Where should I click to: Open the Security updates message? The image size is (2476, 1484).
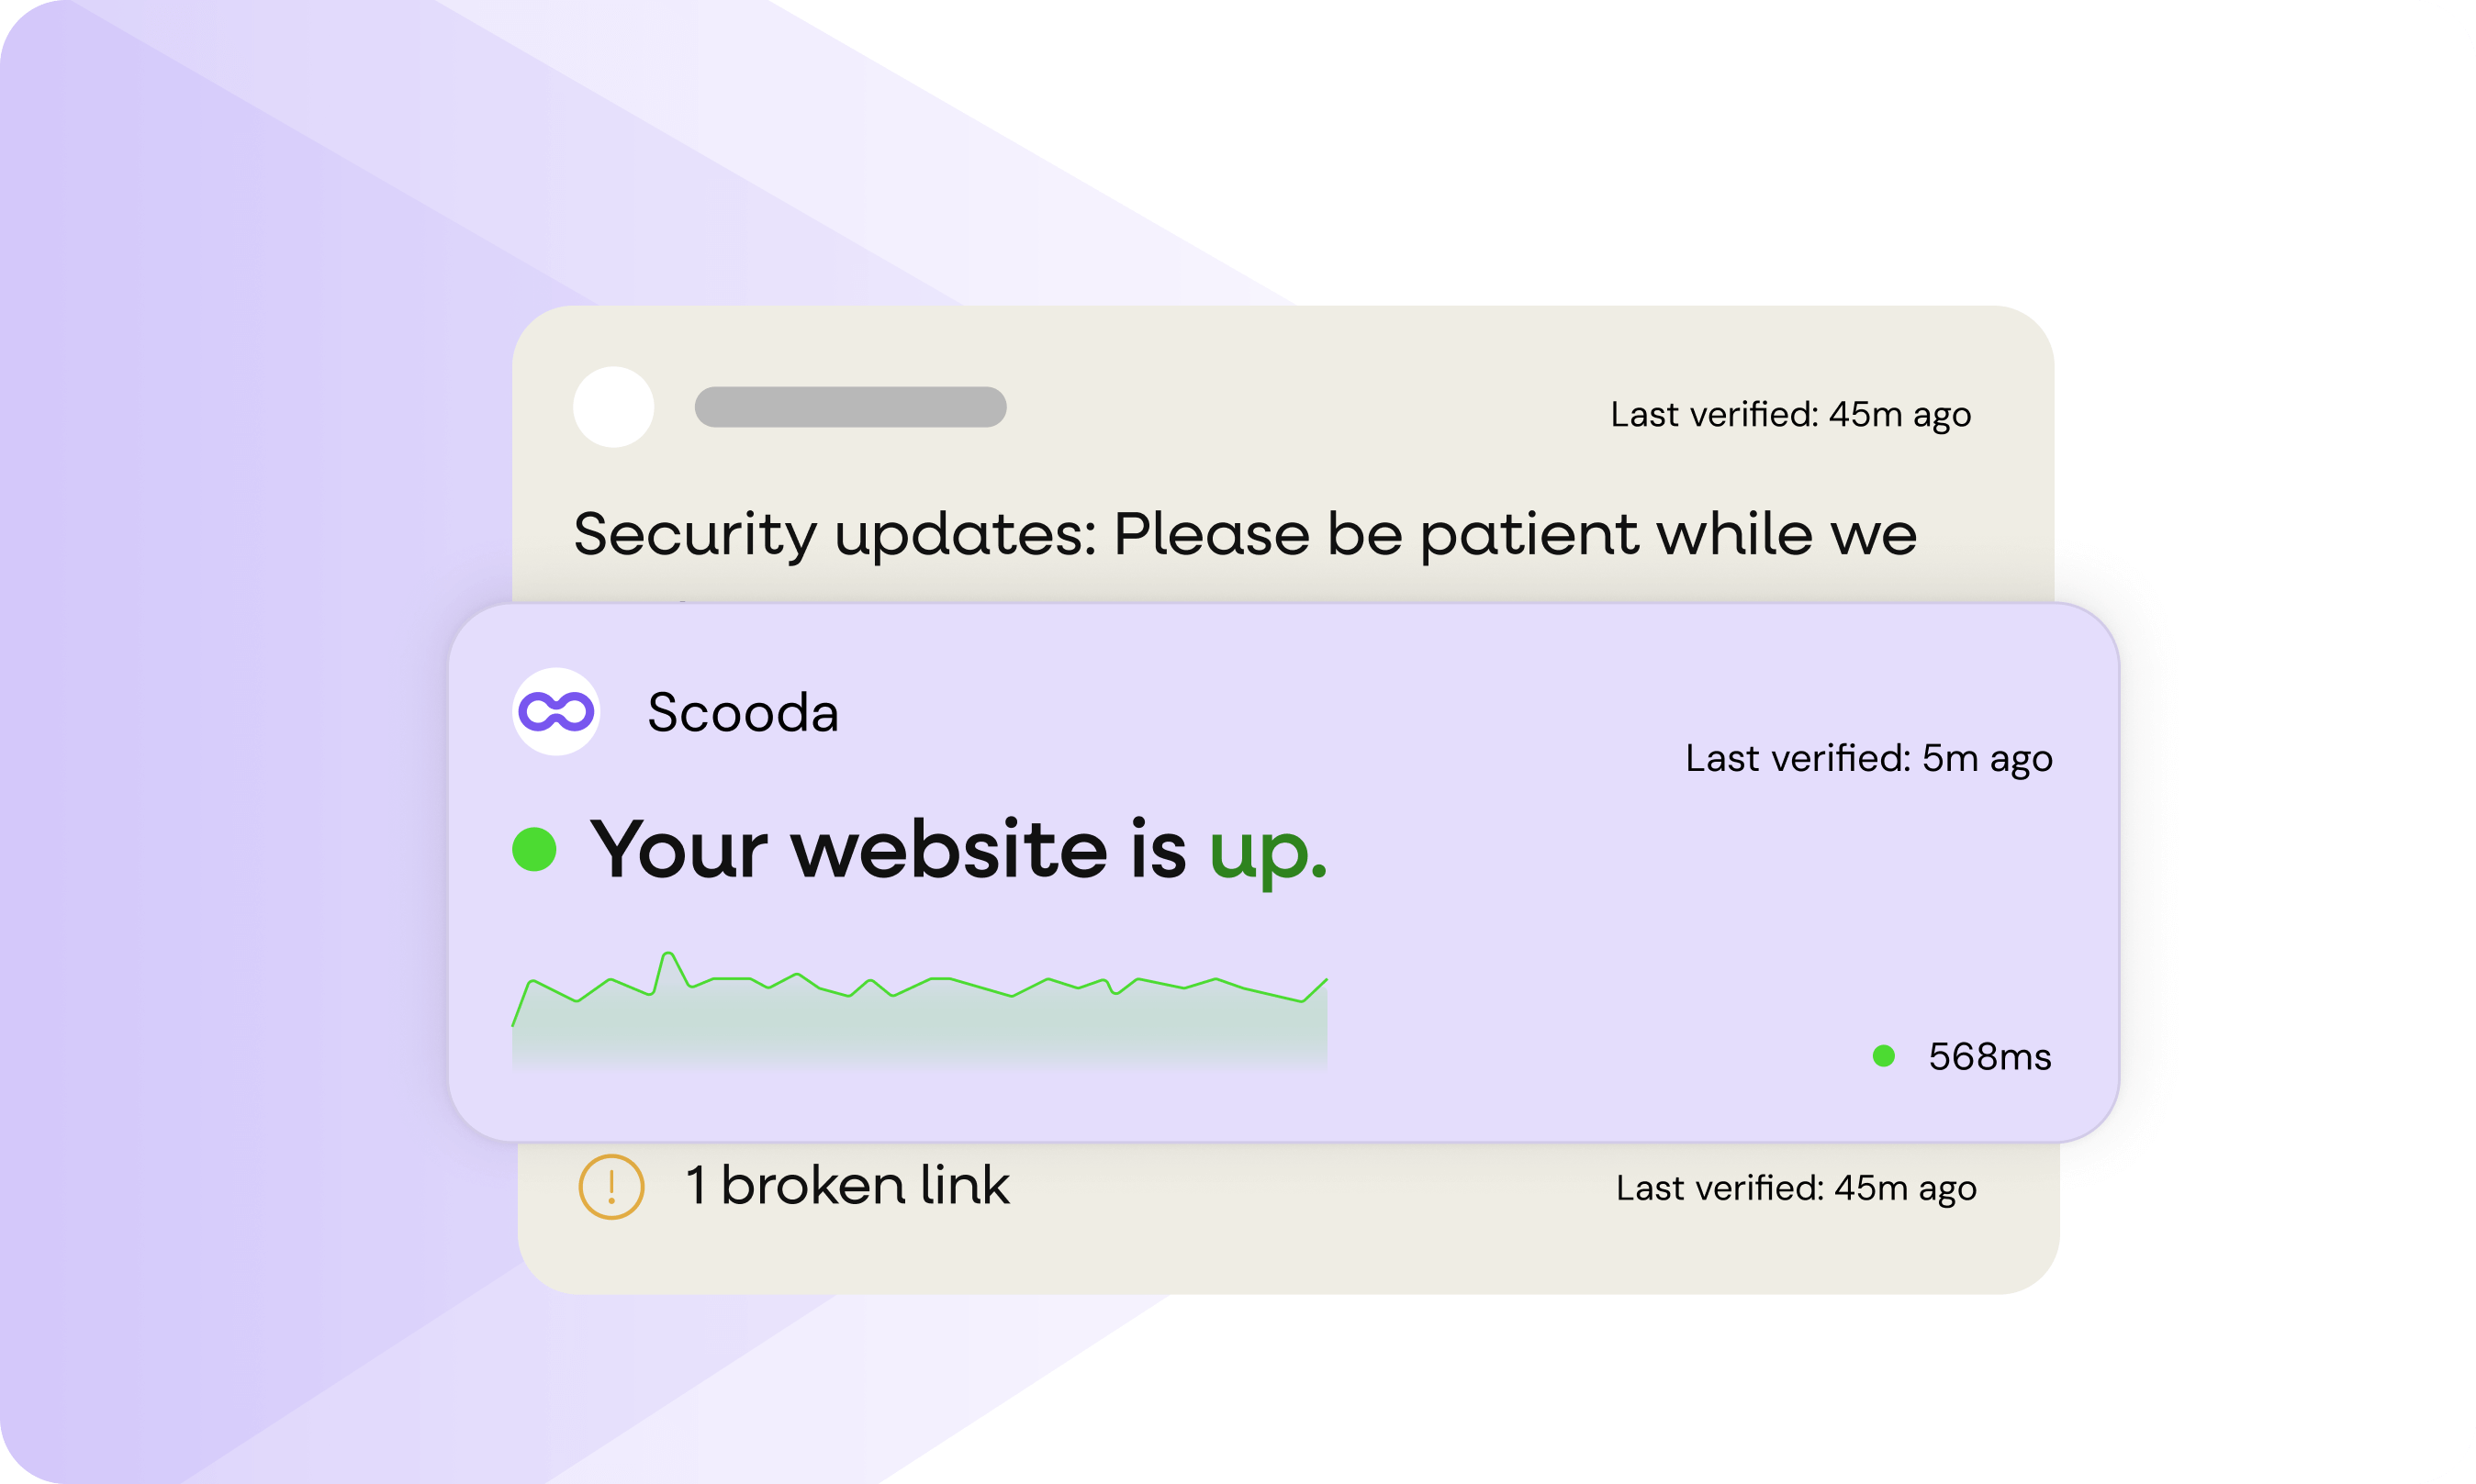1245,534
